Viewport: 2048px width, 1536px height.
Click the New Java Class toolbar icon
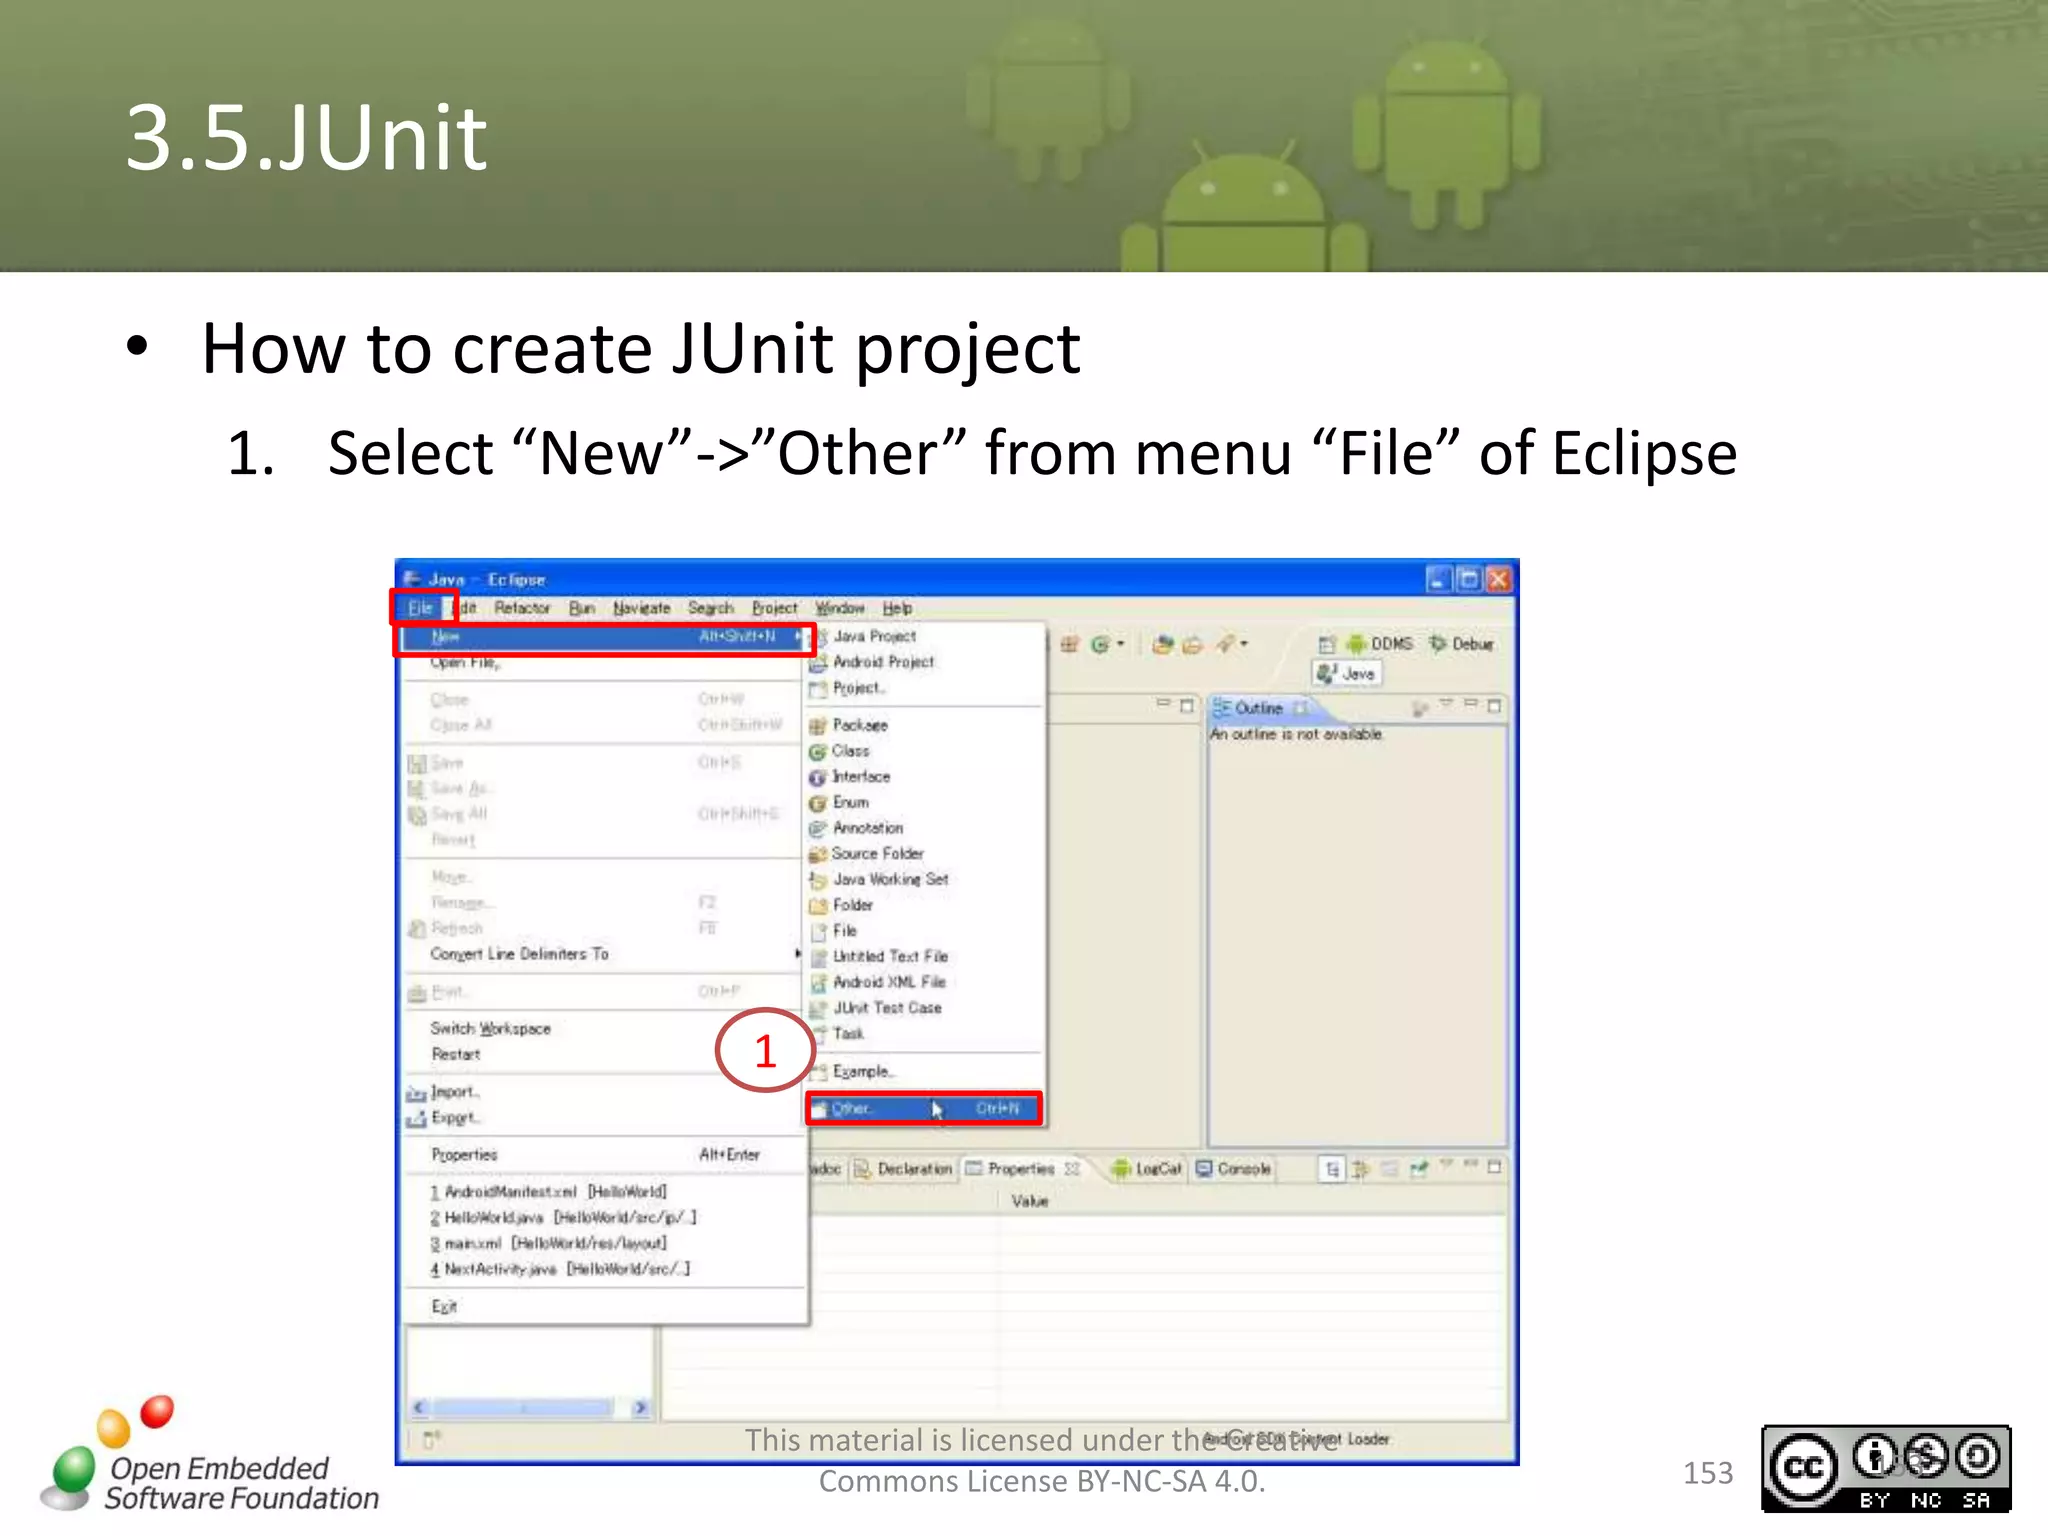[1100, 644]
